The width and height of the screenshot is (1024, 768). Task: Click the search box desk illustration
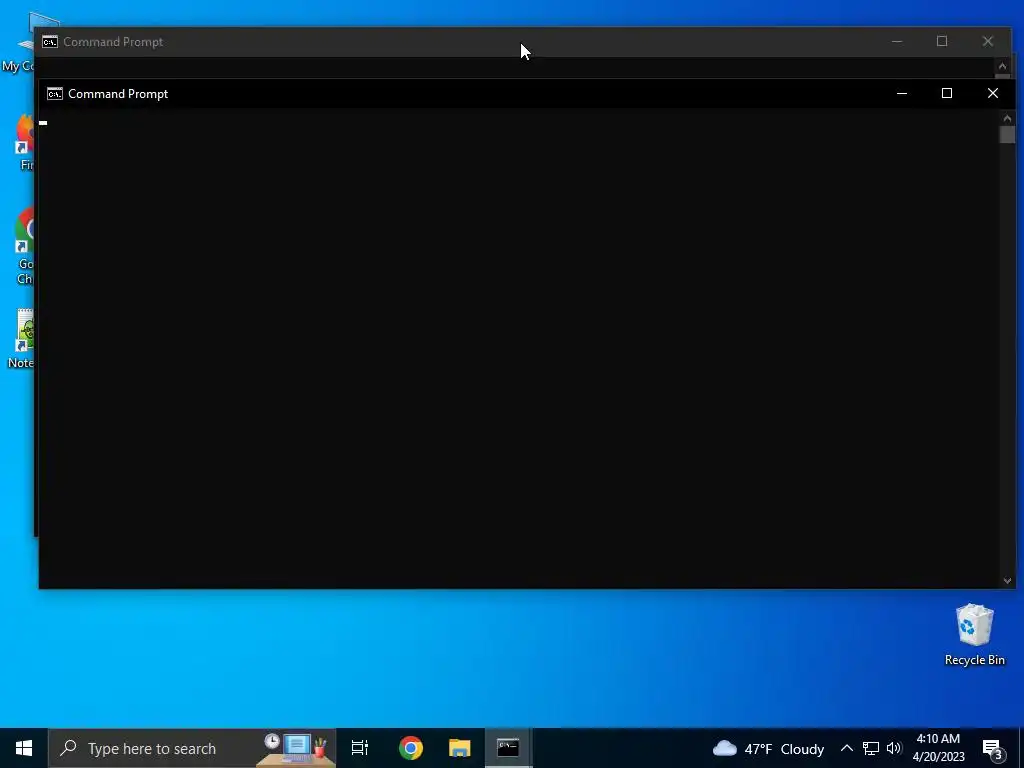coord(295,748)
